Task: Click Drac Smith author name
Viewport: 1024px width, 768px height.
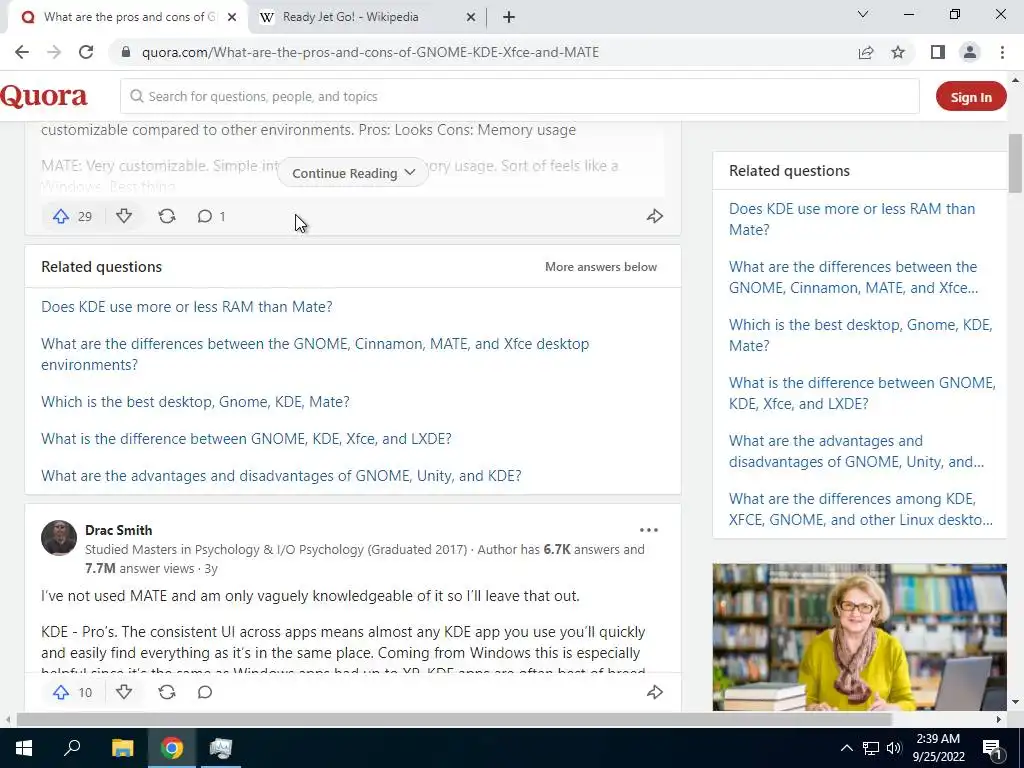Action: [118, 530]
